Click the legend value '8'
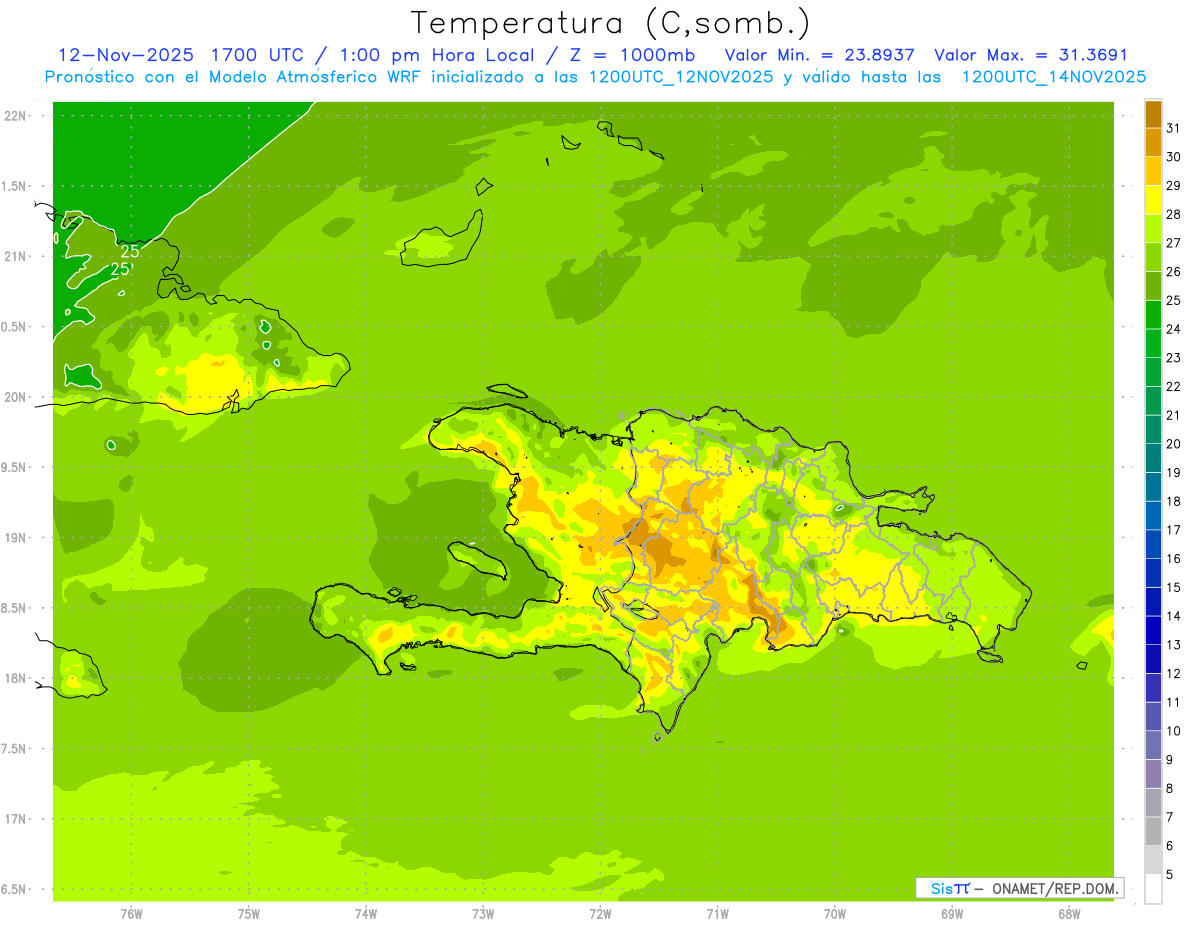The width and height of the screenshot is (1200, 927). pos(1170,788)
